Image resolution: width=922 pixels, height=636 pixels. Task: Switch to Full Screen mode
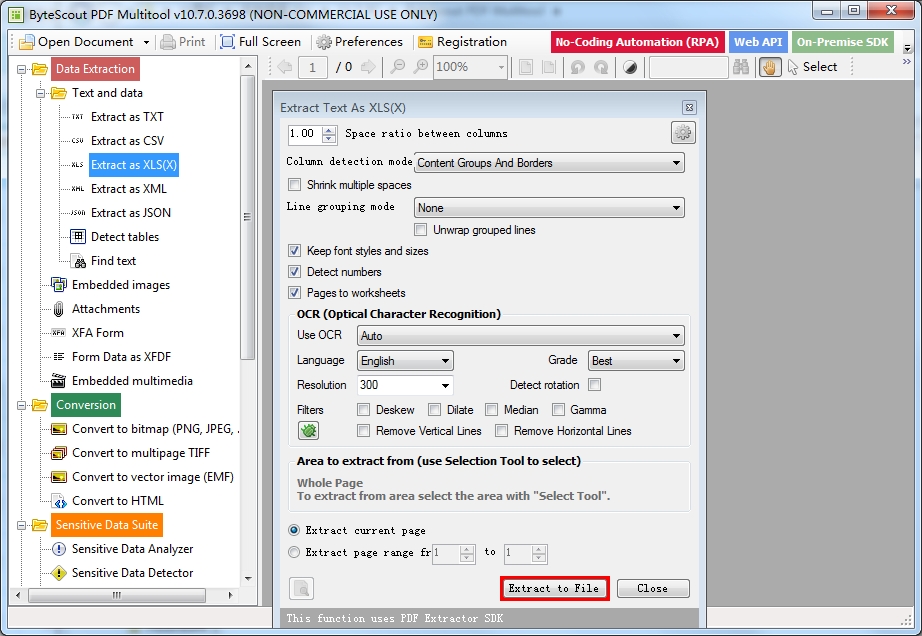[260, 42]
